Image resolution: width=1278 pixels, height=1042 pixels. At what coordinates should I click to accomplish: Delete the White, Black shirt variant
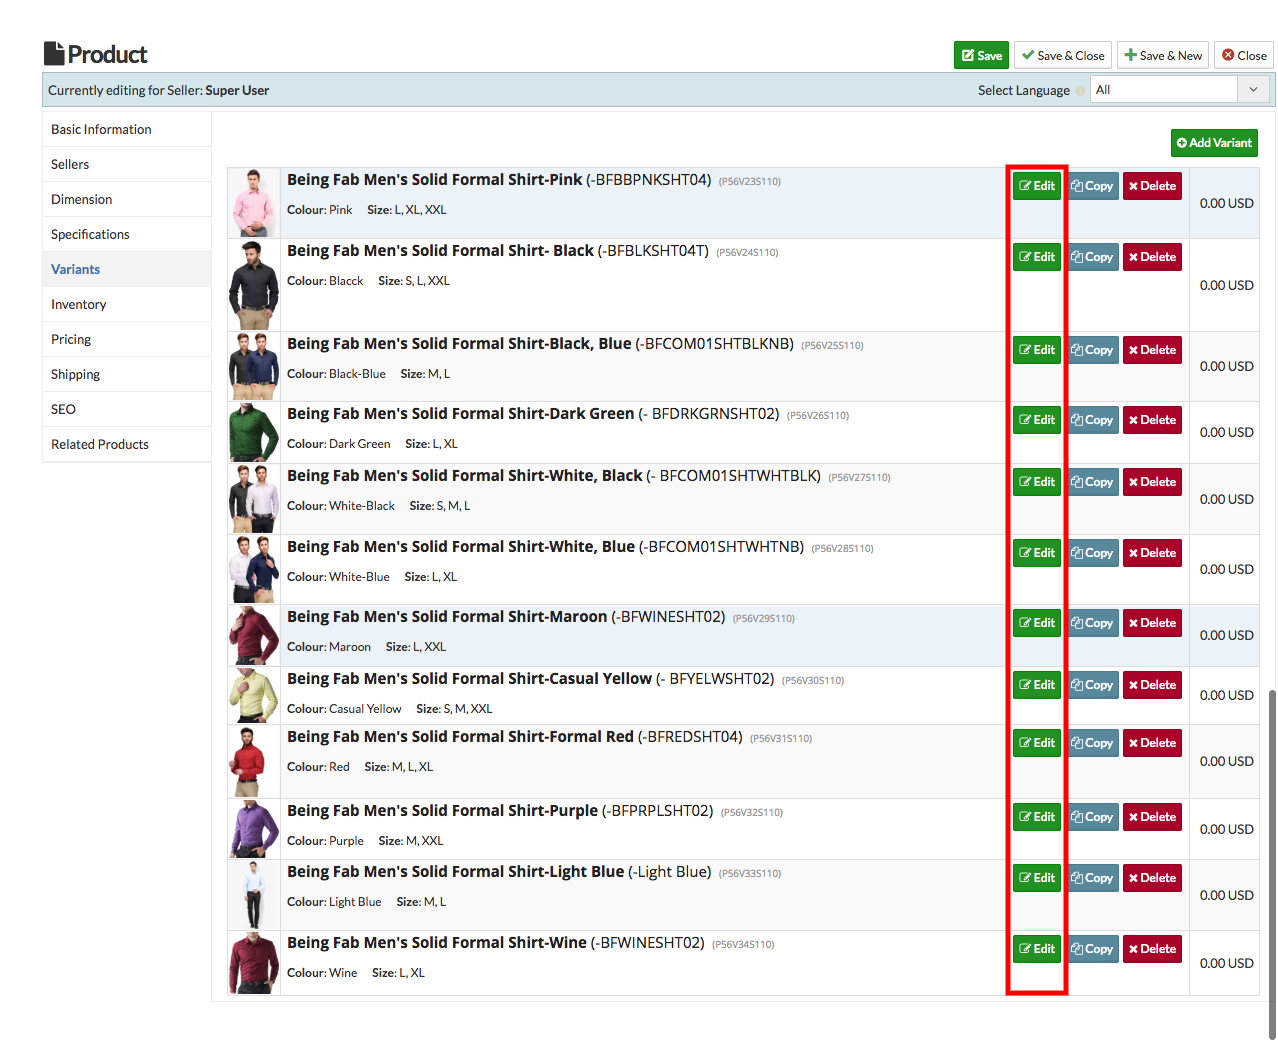pos(1152,482)
